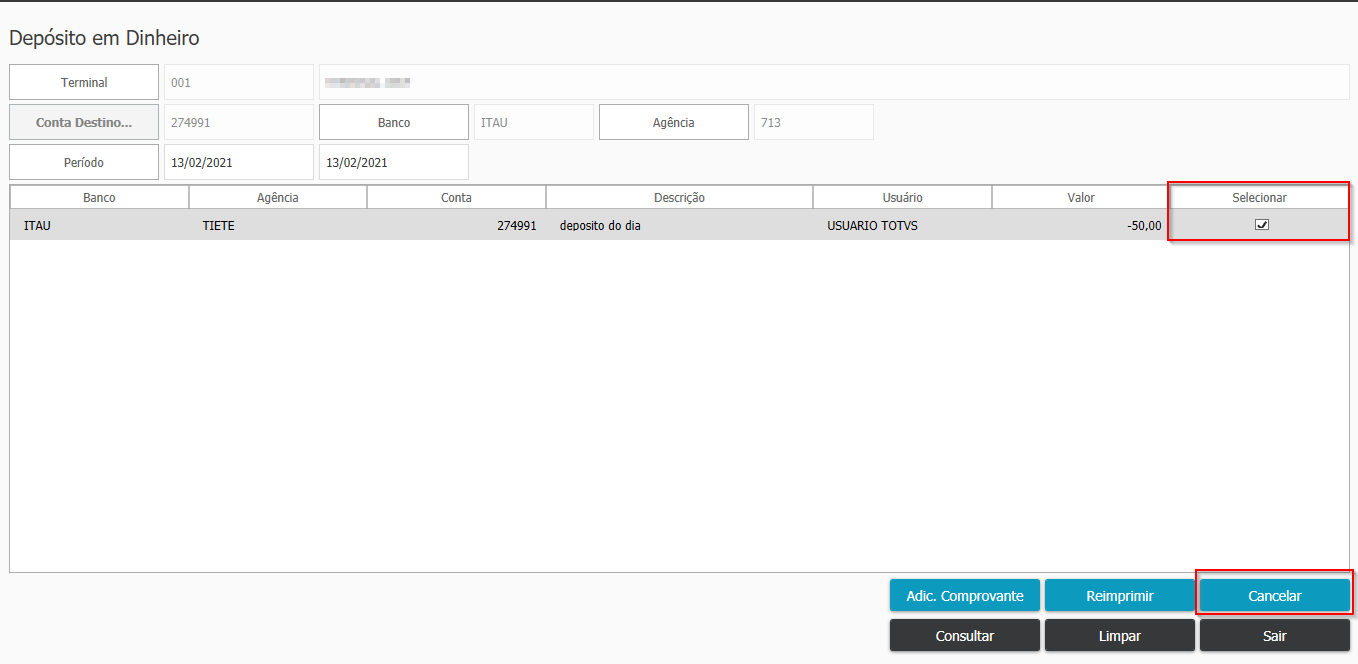Click the Depósito em Dinheiro title
Image resolution: width=1358 pixels, height=664 pixels.
coord(104,38)
